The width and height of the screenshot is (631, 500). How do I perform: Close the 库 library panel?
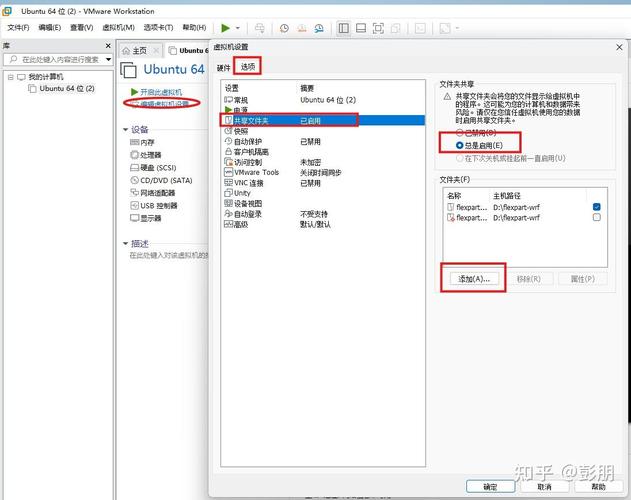108,46
